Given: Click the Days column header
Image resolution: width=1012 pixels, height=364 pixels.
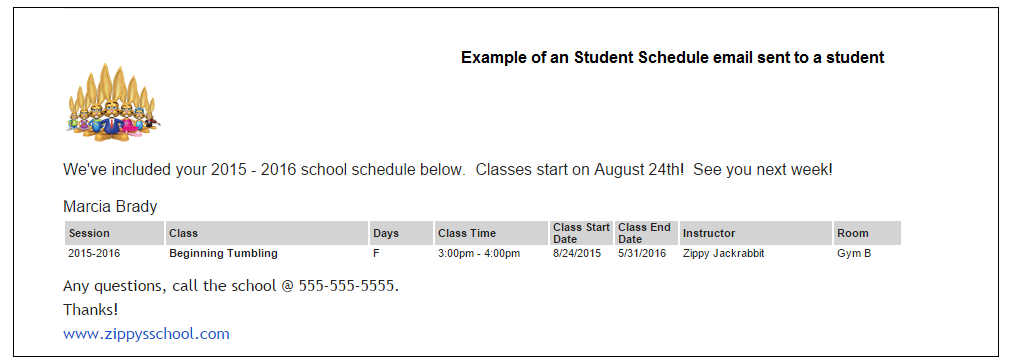Looking at the screenshot, I should 401,233.
